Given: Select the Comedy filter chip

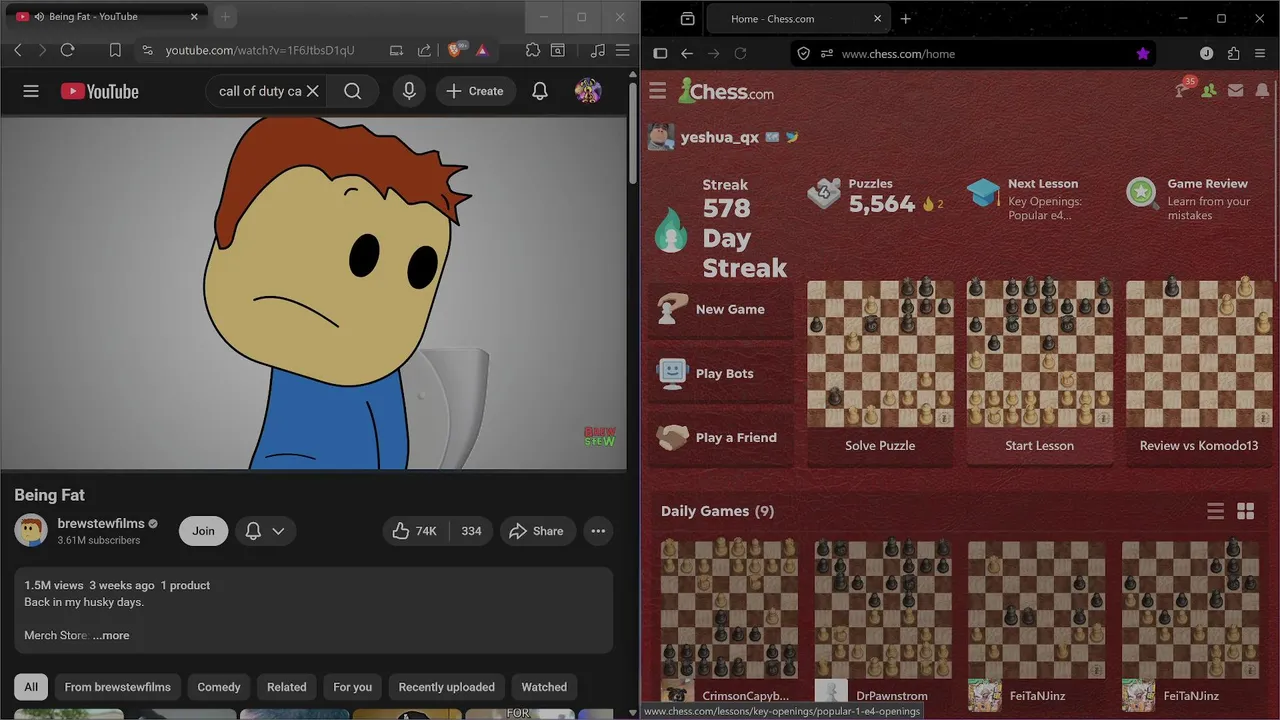Looking at the screenshot, I should [x=219, y=687].
